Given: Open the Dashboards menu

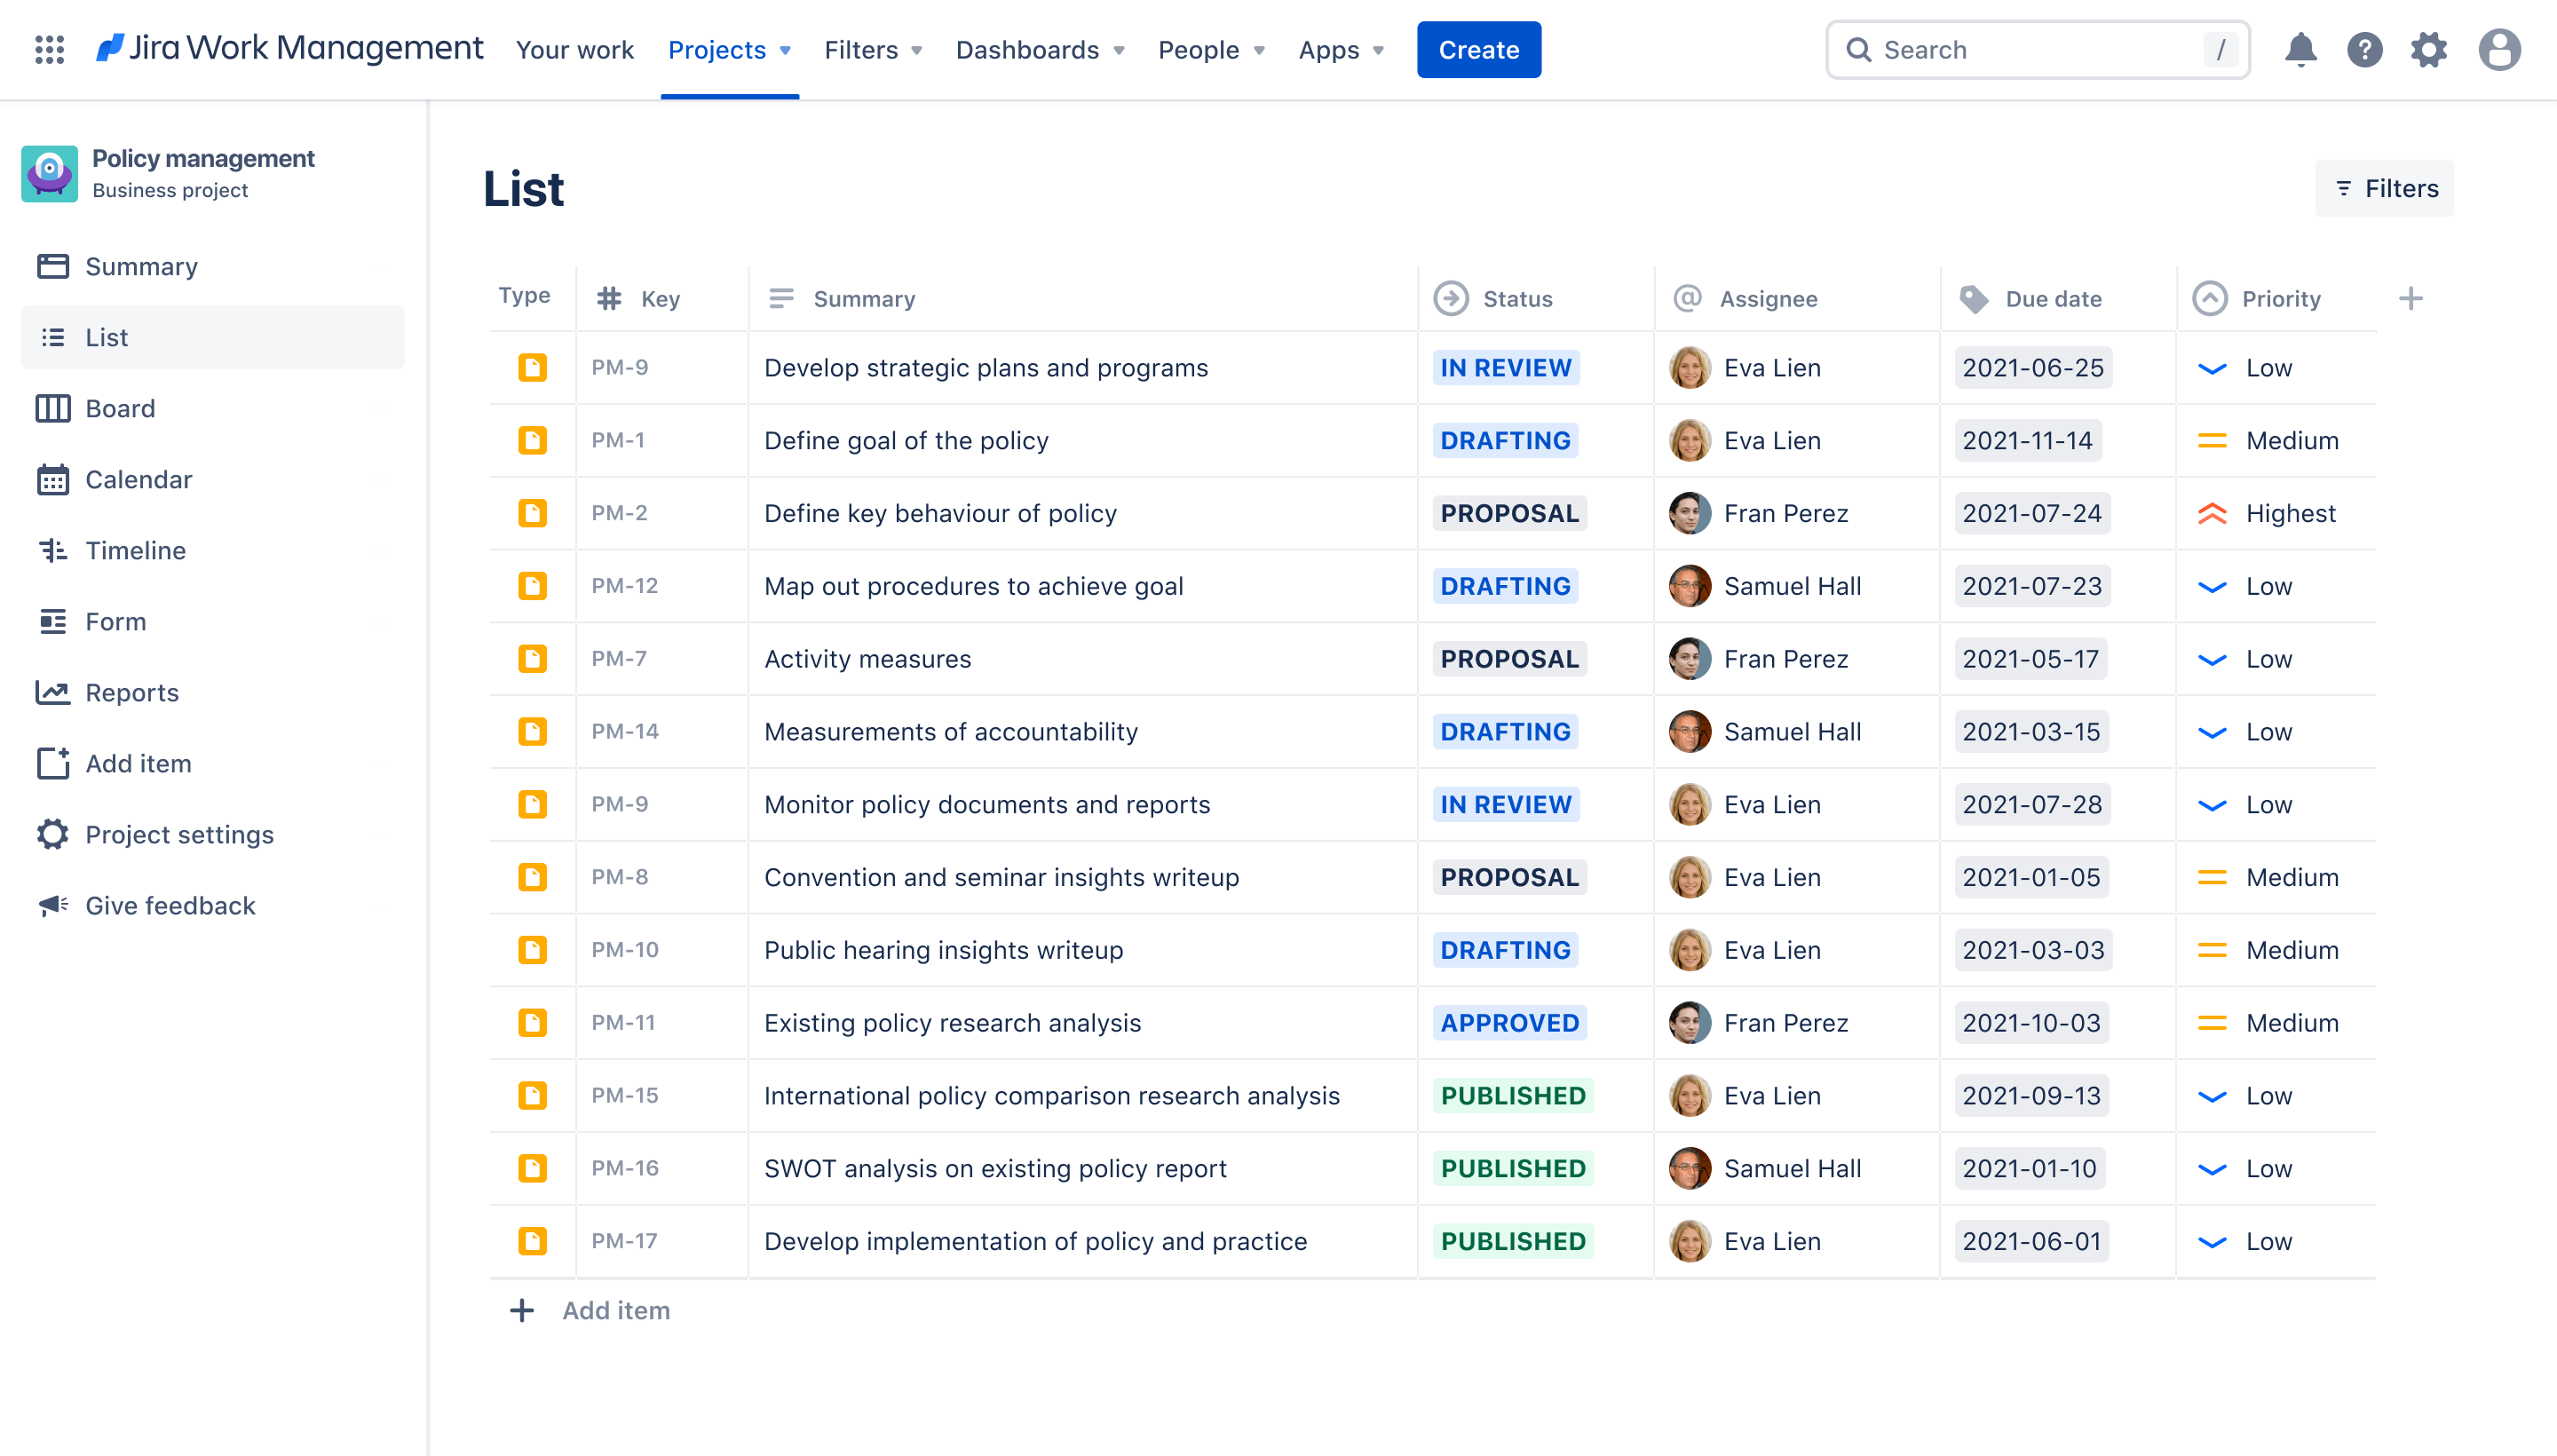Looking at the screenshot, I should (x=1036, y=47).
